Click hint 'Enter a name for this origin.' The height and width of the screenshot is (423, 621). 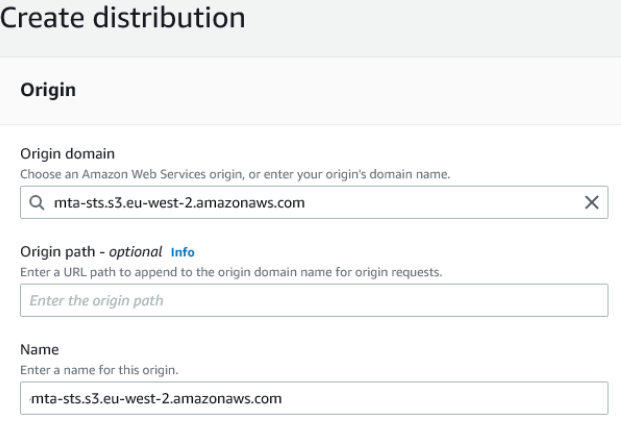(x=99, y=370)
